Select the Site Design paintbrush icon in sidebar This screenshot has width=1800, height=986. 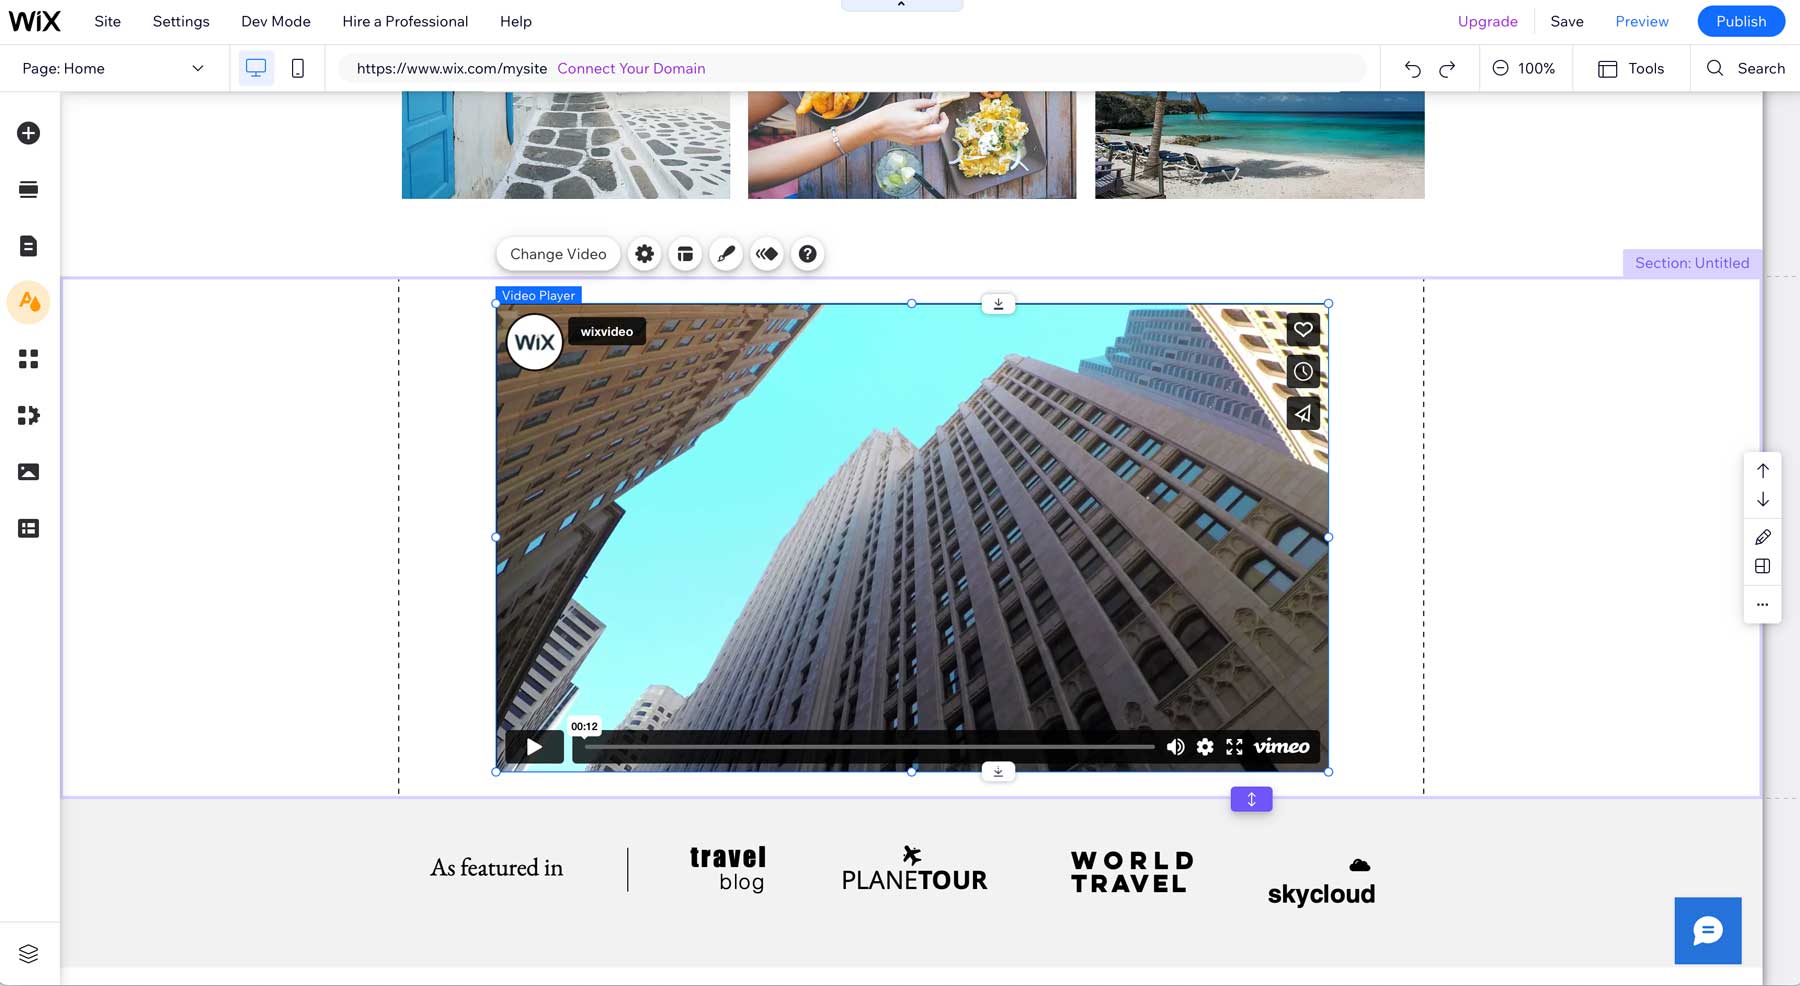(x=28, y=302)
